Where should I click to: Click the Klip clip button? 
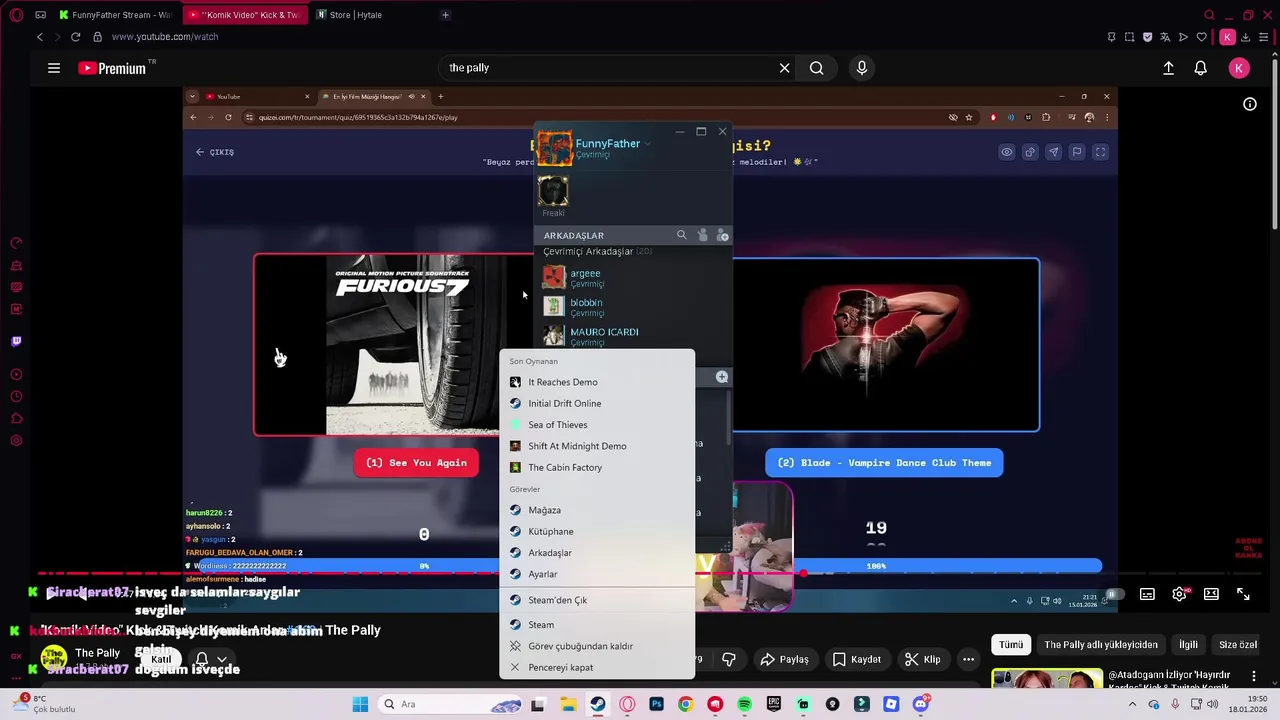pos(922,659)
